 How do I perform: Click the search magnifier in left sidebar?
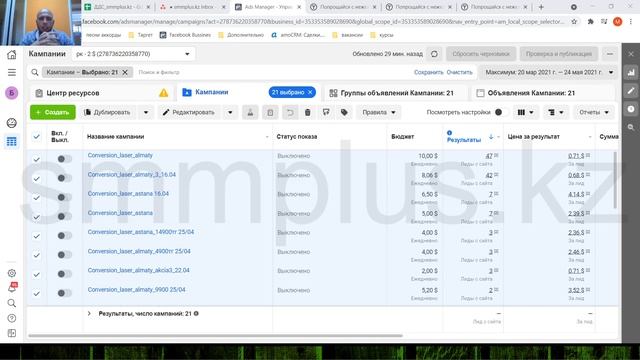point(12,303)
